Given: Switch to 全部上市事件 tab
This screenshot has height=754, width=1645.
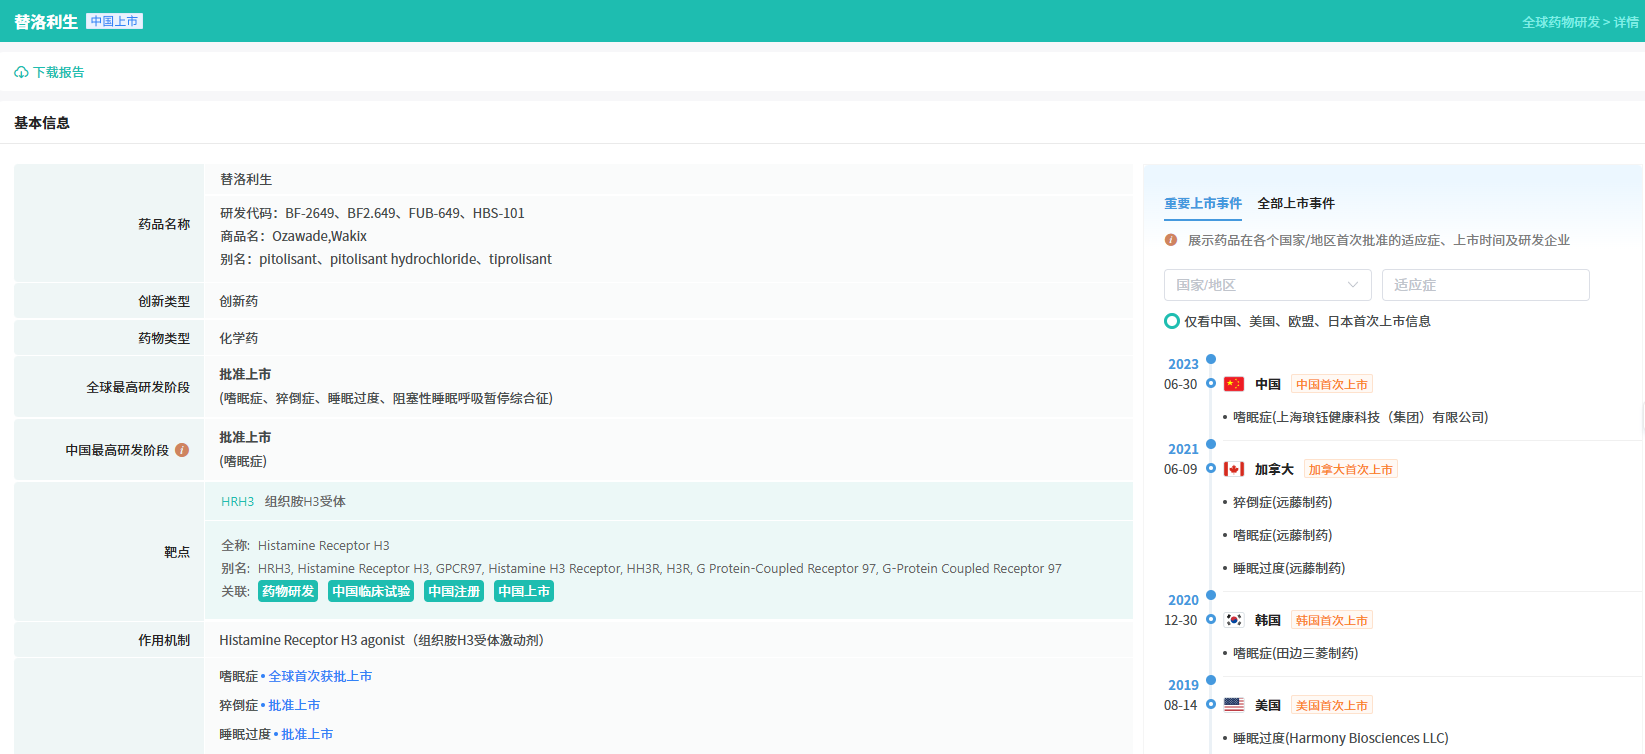Looking at the screenshot, I should (1295, 203).
